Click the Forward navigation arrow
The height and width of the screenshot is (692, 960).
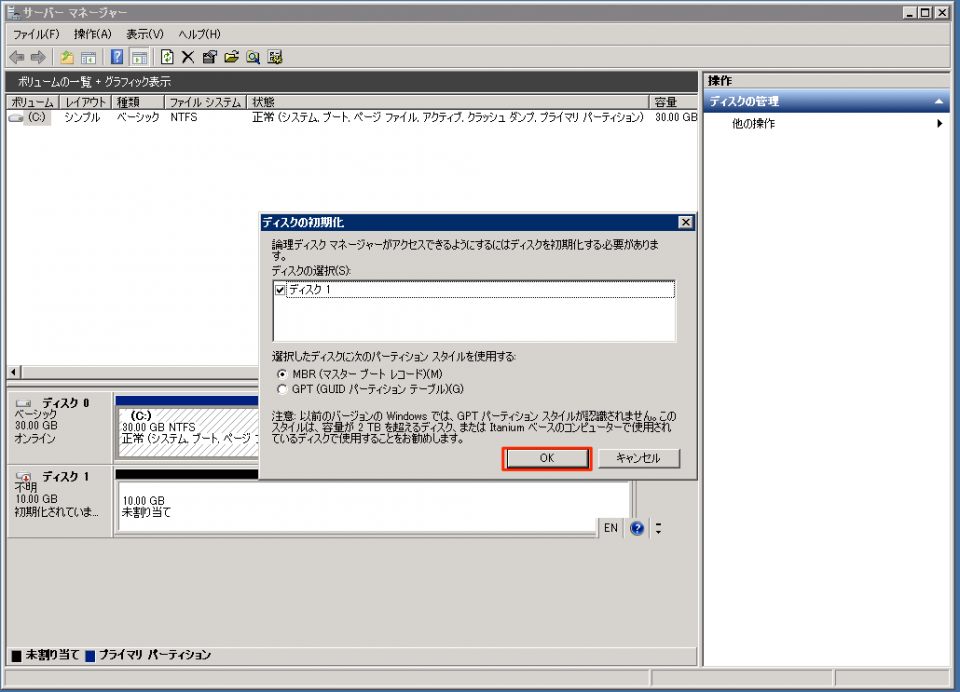pyautogui.click(x=38, y=57)
